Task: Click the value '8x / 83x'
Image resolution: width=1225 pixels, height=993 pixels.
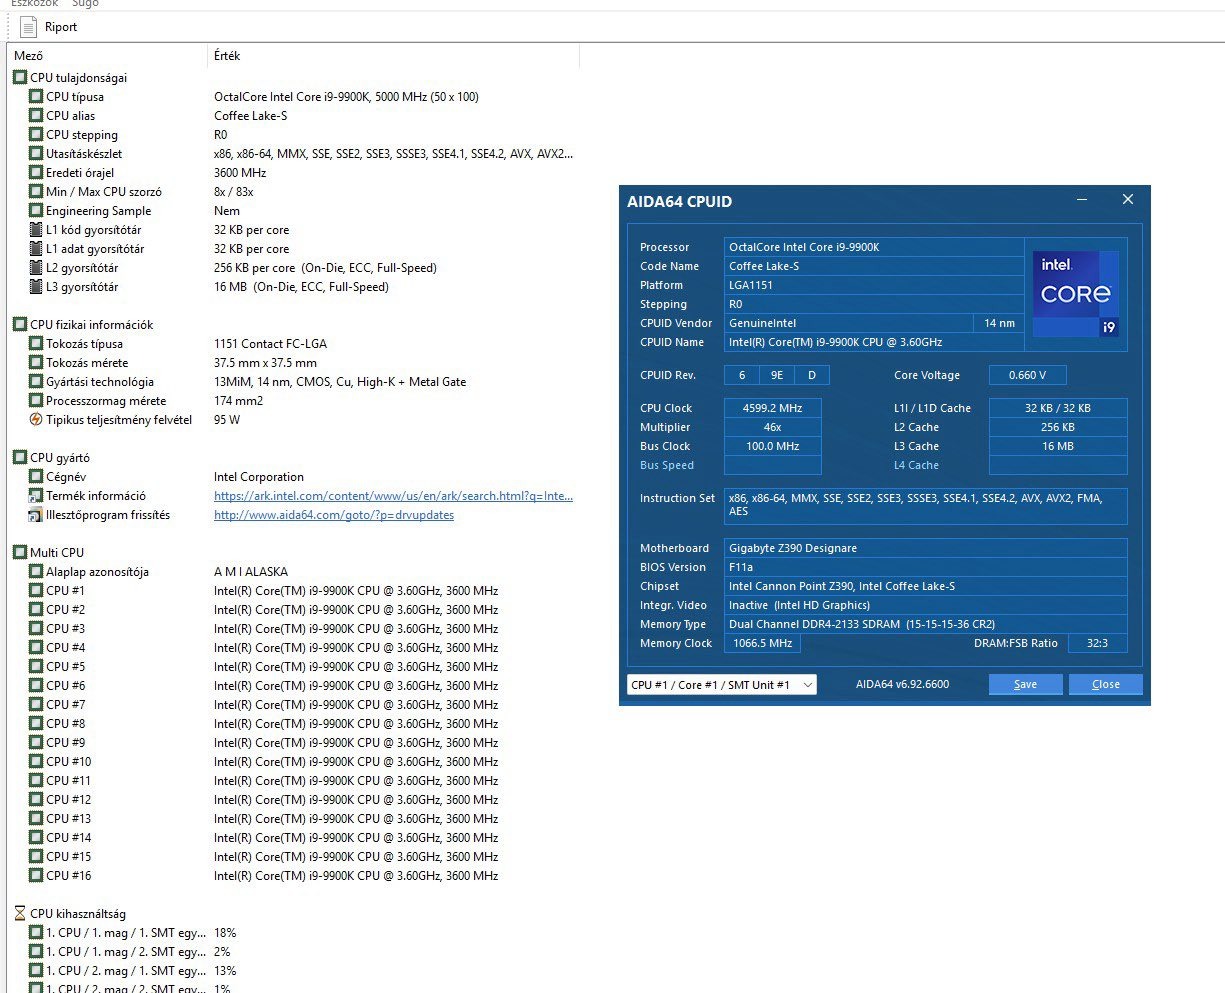Action: [x=234, y=191]
